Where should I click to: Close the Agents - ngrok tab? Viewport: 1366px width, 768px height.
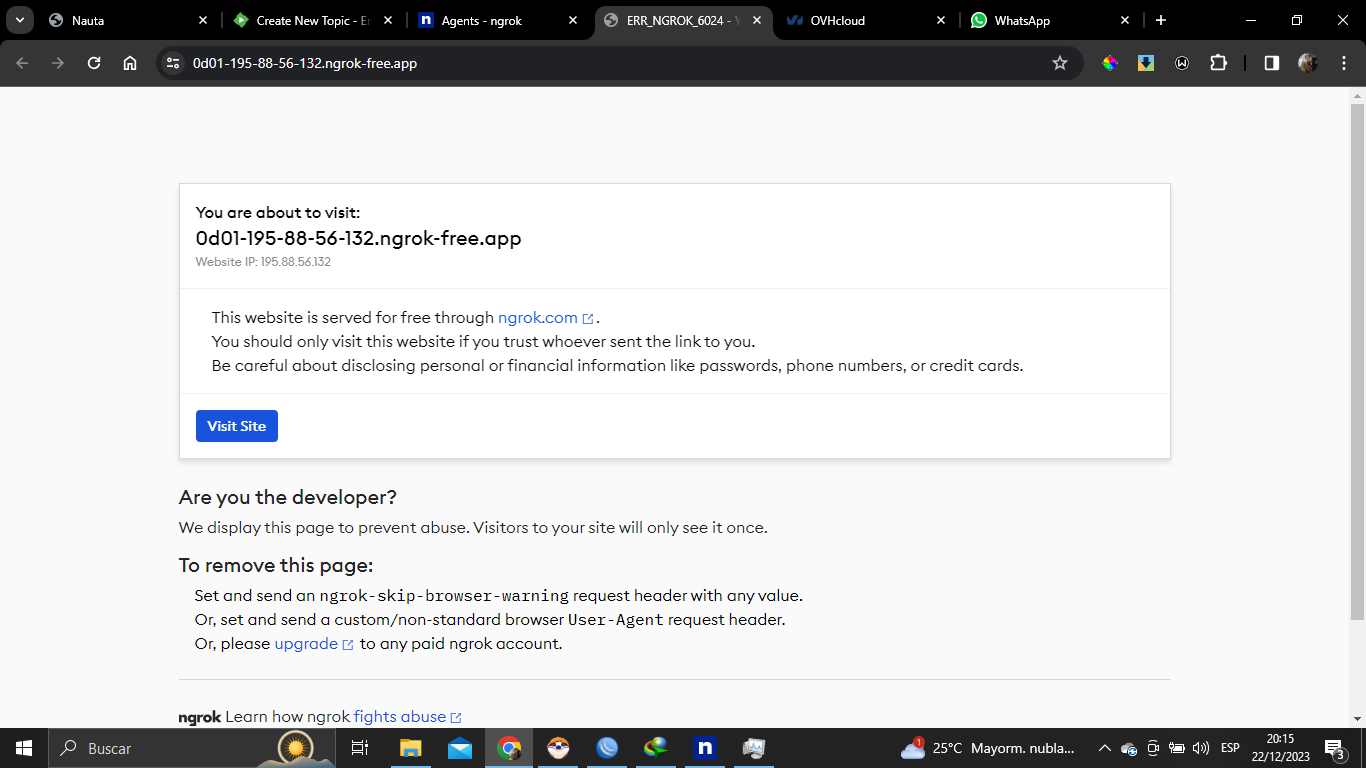[573, 20]
